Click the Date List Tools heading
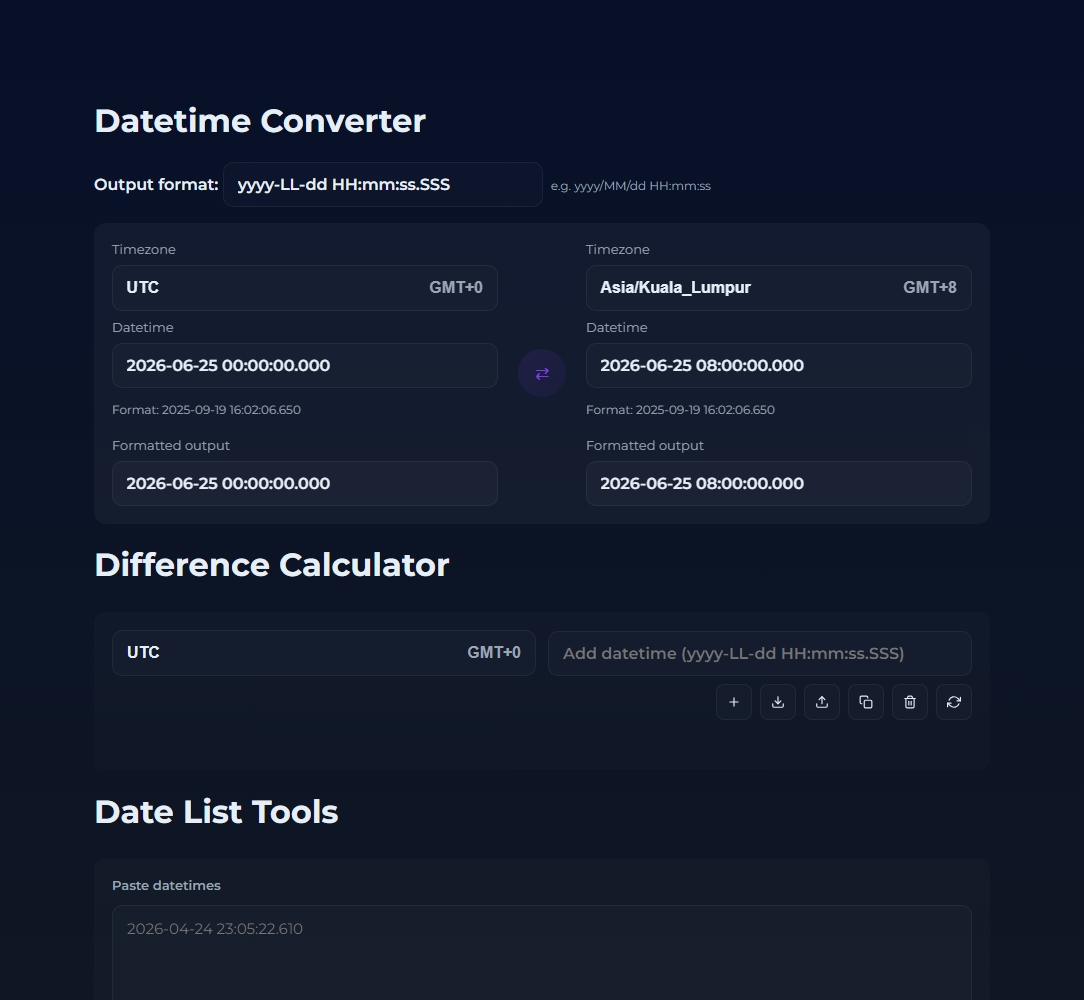1084x1000 pixels. 216,812
